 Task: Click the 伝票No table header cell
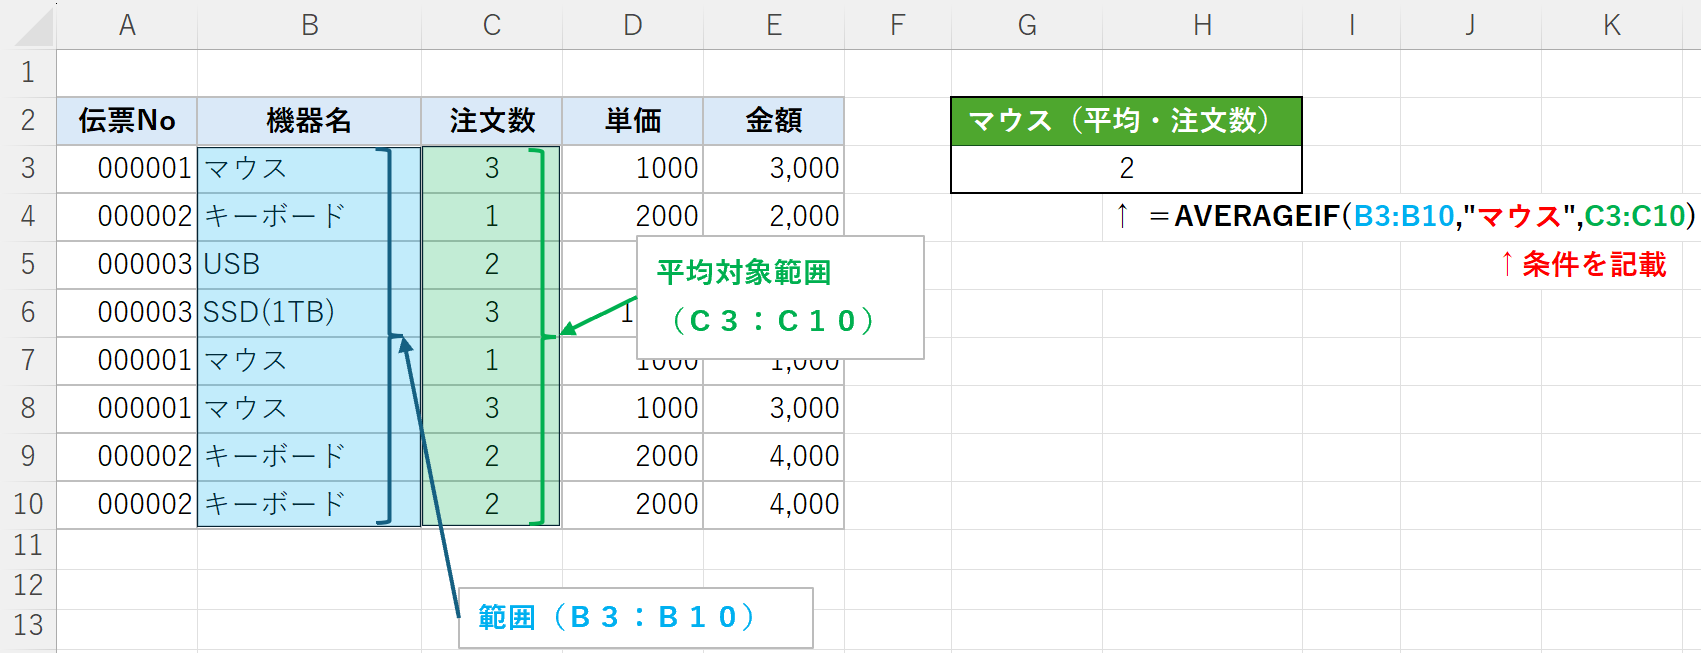point(127,121)
